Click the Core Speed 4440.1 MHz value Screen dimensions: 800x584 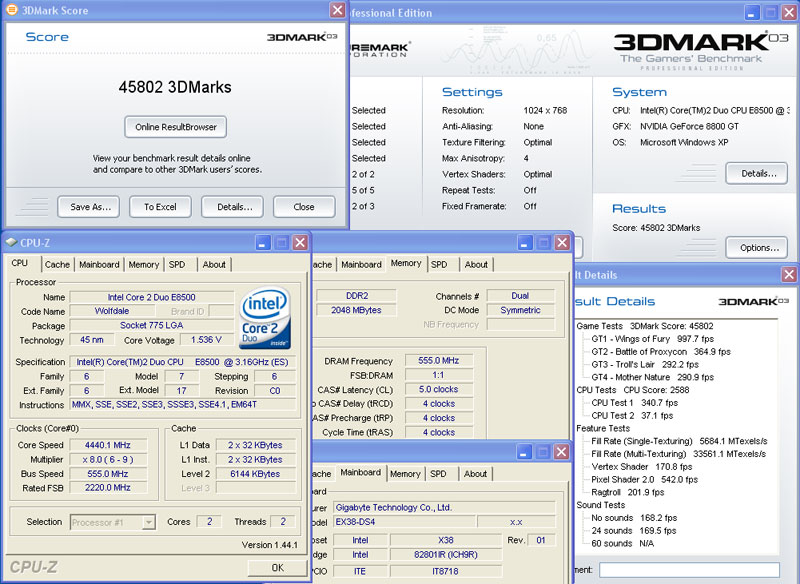point(108,445)
